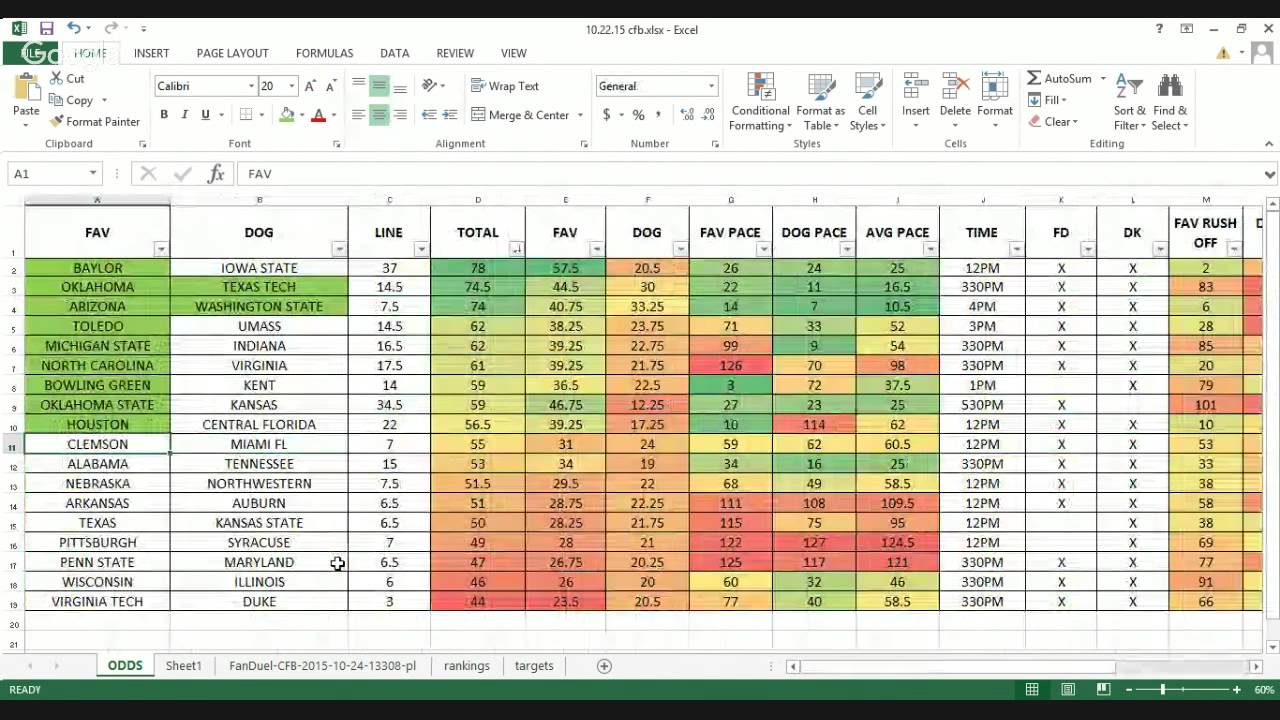
Task: Open Find & Select menu
Action: click(1170, 102)
